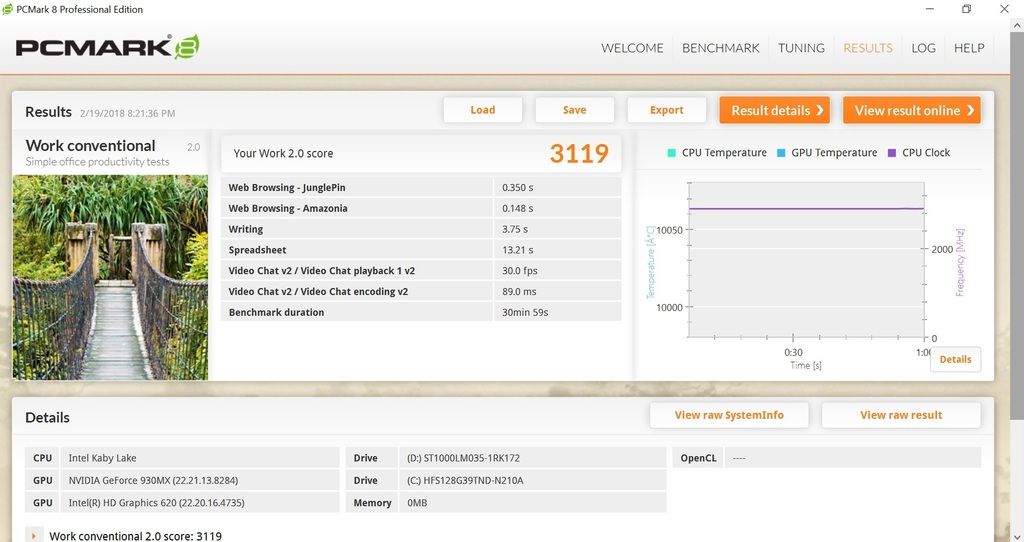Save the benchmark result
This screenshot has height=542, width=1024.
pos(574,110)
